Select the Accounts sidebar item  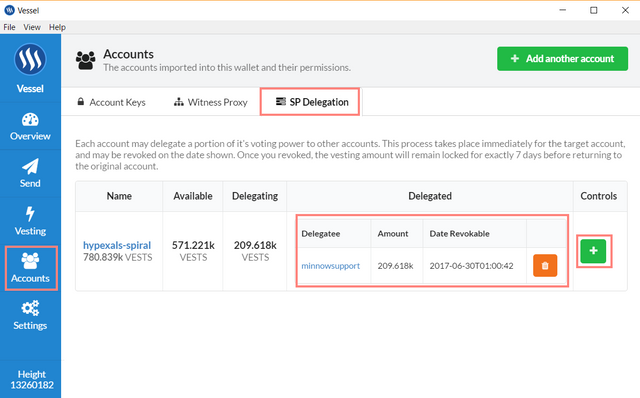tap(30, 268)
